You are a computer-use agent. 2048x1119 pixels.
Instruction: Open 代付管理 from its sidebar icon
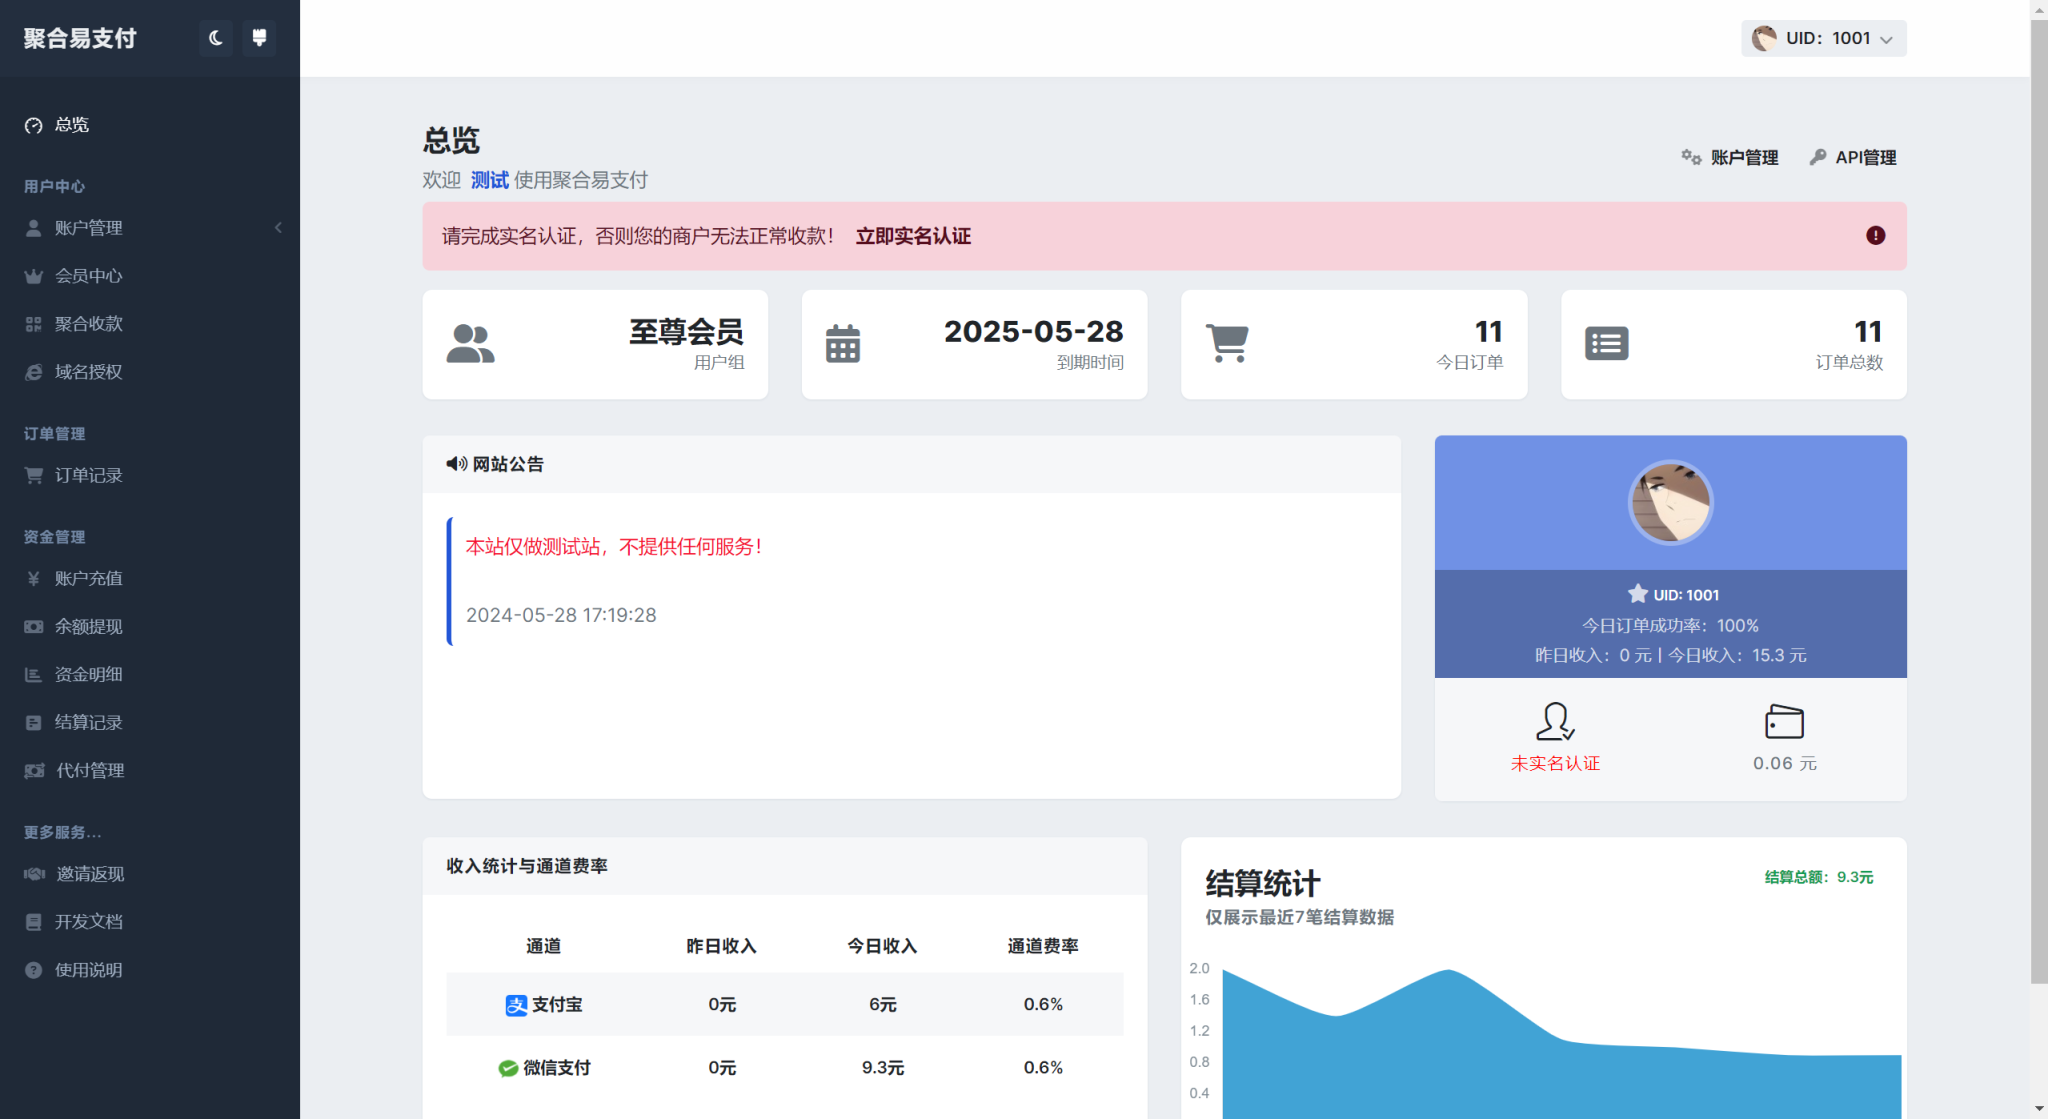33,770
